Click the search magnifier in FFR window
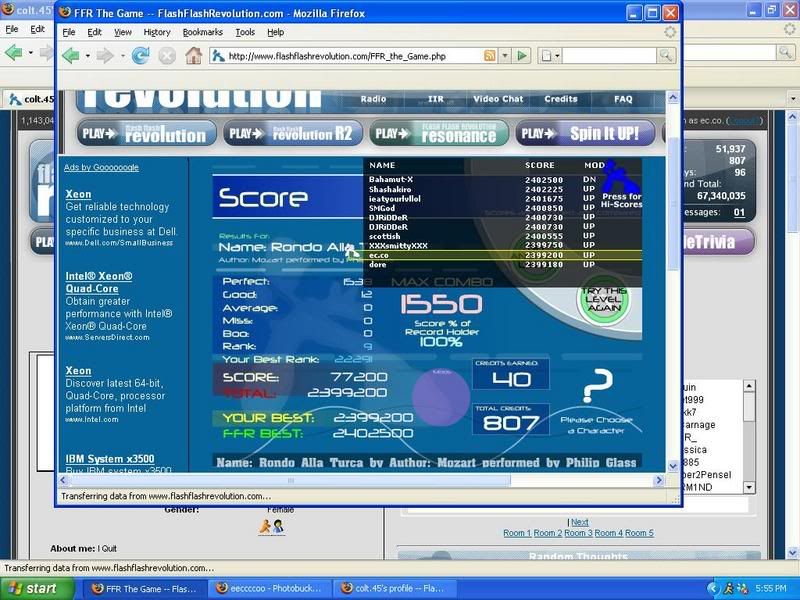The height and width of the screenshot is (600, 800). tap(665, 56)
